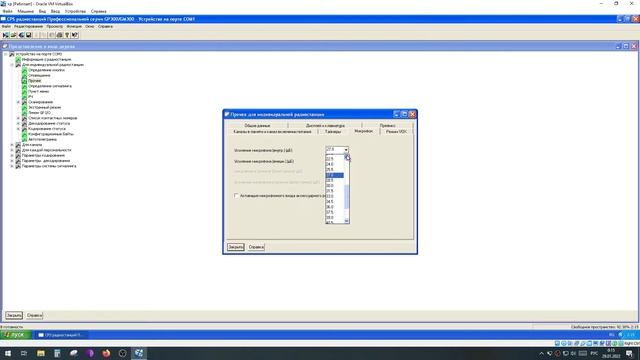The image size is (640, 360).
Task: Select 'Параметры кодирования' tree item
Action: click(x=43, y=155)
